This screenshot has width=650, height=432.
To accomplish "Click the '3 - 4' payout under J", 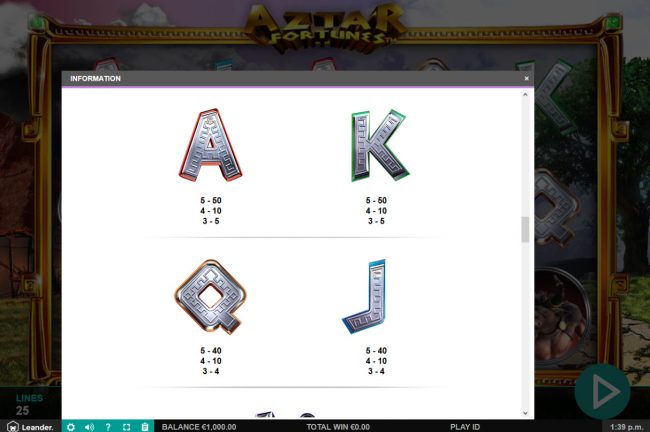I will (376, 371).
